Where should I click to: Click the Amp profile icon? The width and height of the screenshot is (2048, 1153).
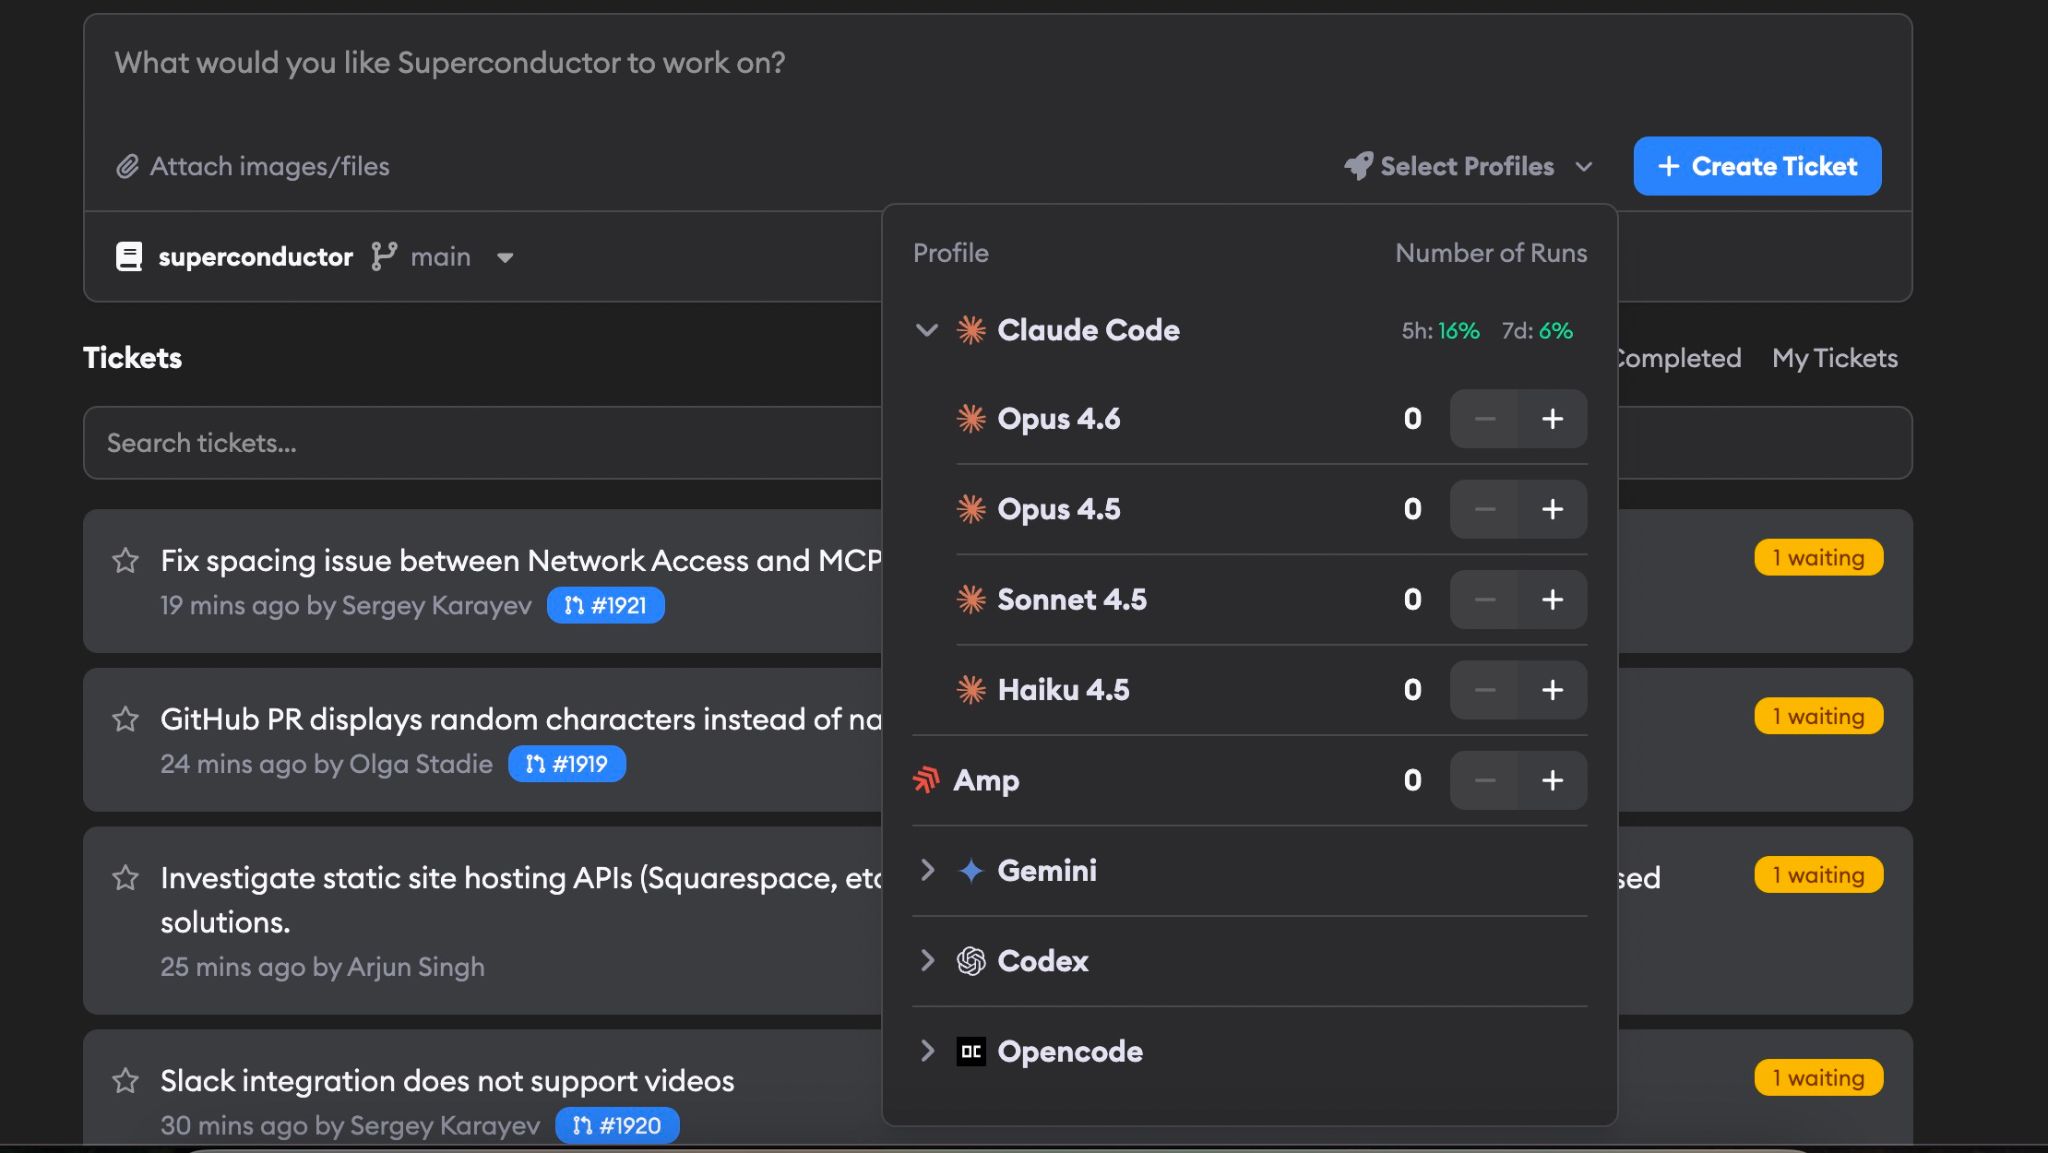[x=928, y=780]
